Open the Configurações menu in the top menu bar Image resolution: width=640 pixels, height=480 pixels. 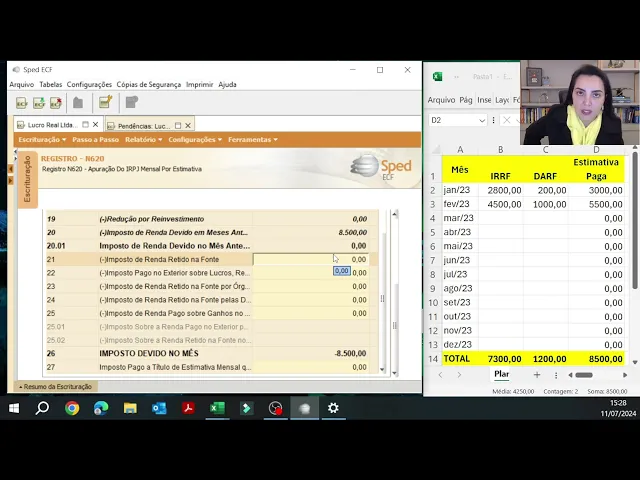(x=89, y=84)
